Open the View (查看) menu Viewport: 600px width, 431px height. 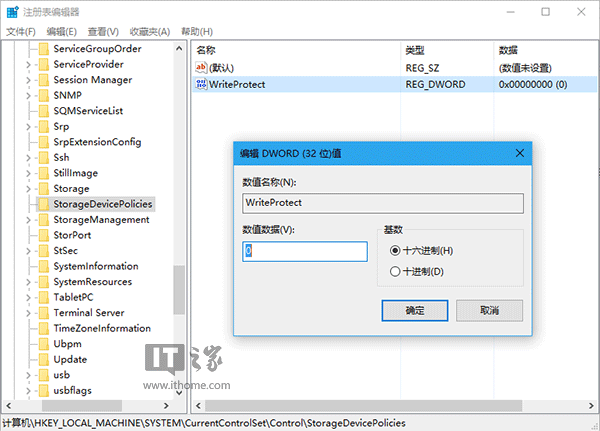point(103,31)
